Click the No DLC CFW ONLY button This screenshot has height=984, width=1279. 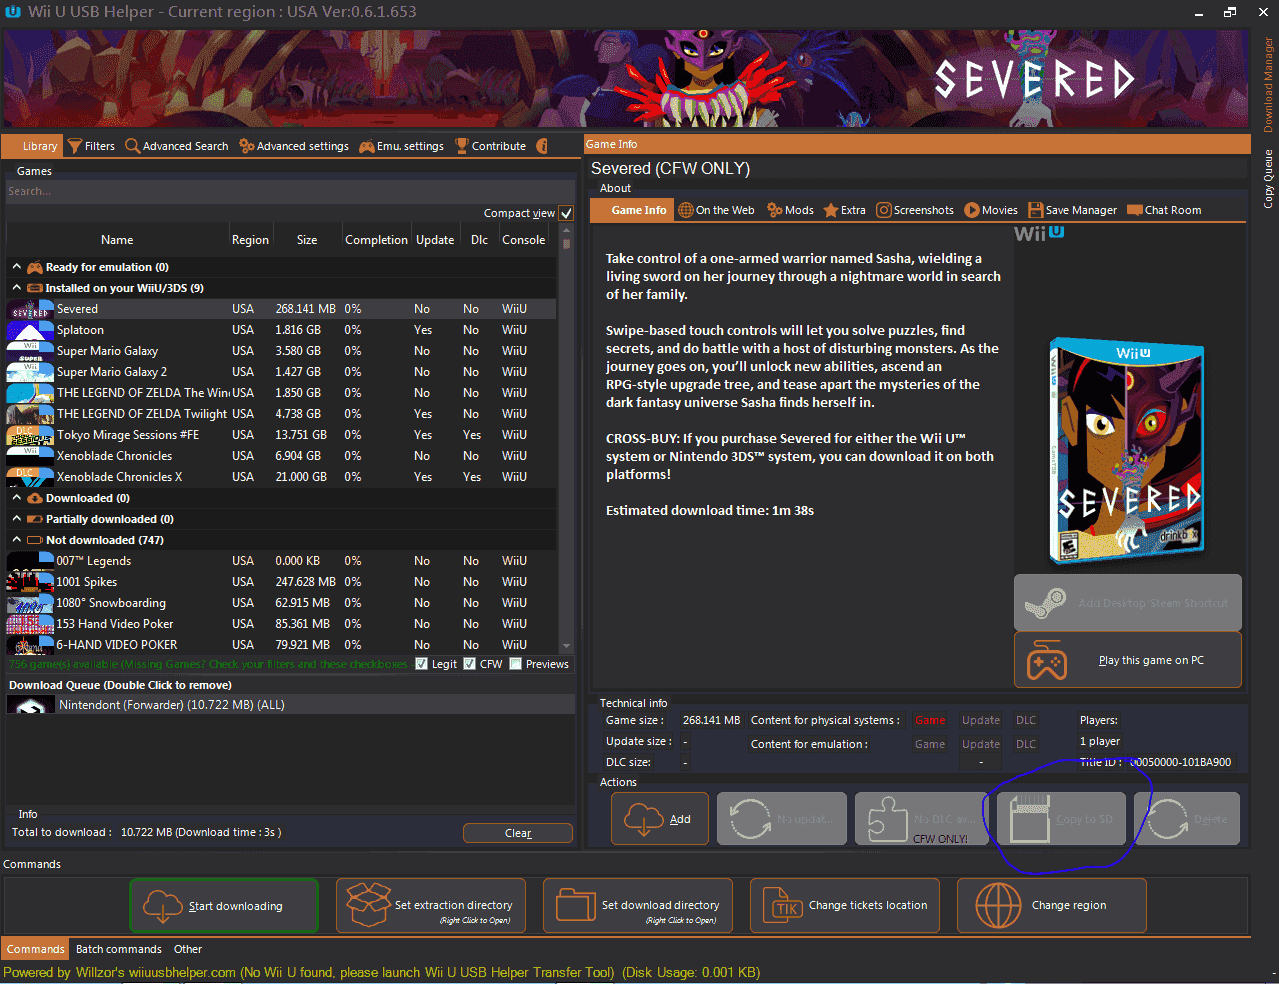(x=920, y=819)
